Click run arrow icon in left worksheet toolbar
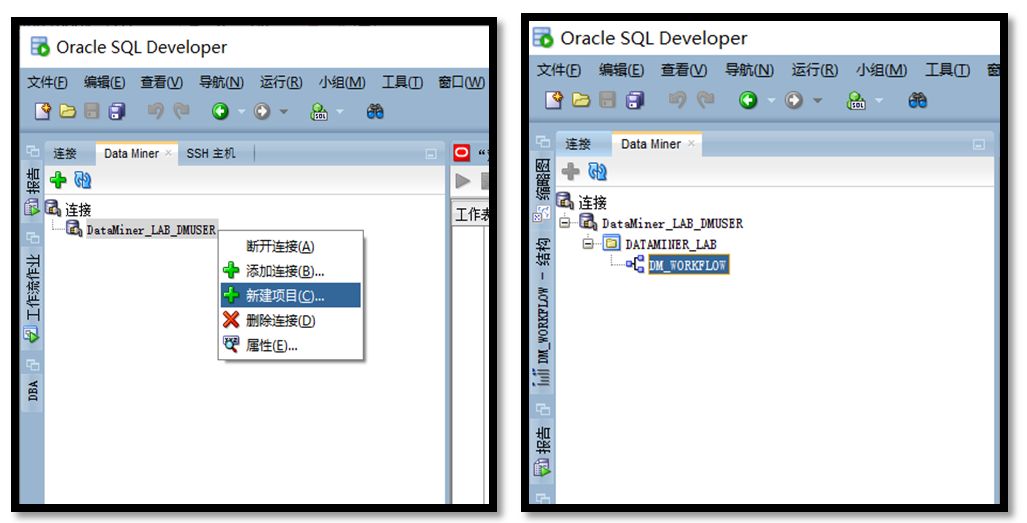Image resolution: width=1027 pixels, height=523 pixels. [x=463, y=181]
